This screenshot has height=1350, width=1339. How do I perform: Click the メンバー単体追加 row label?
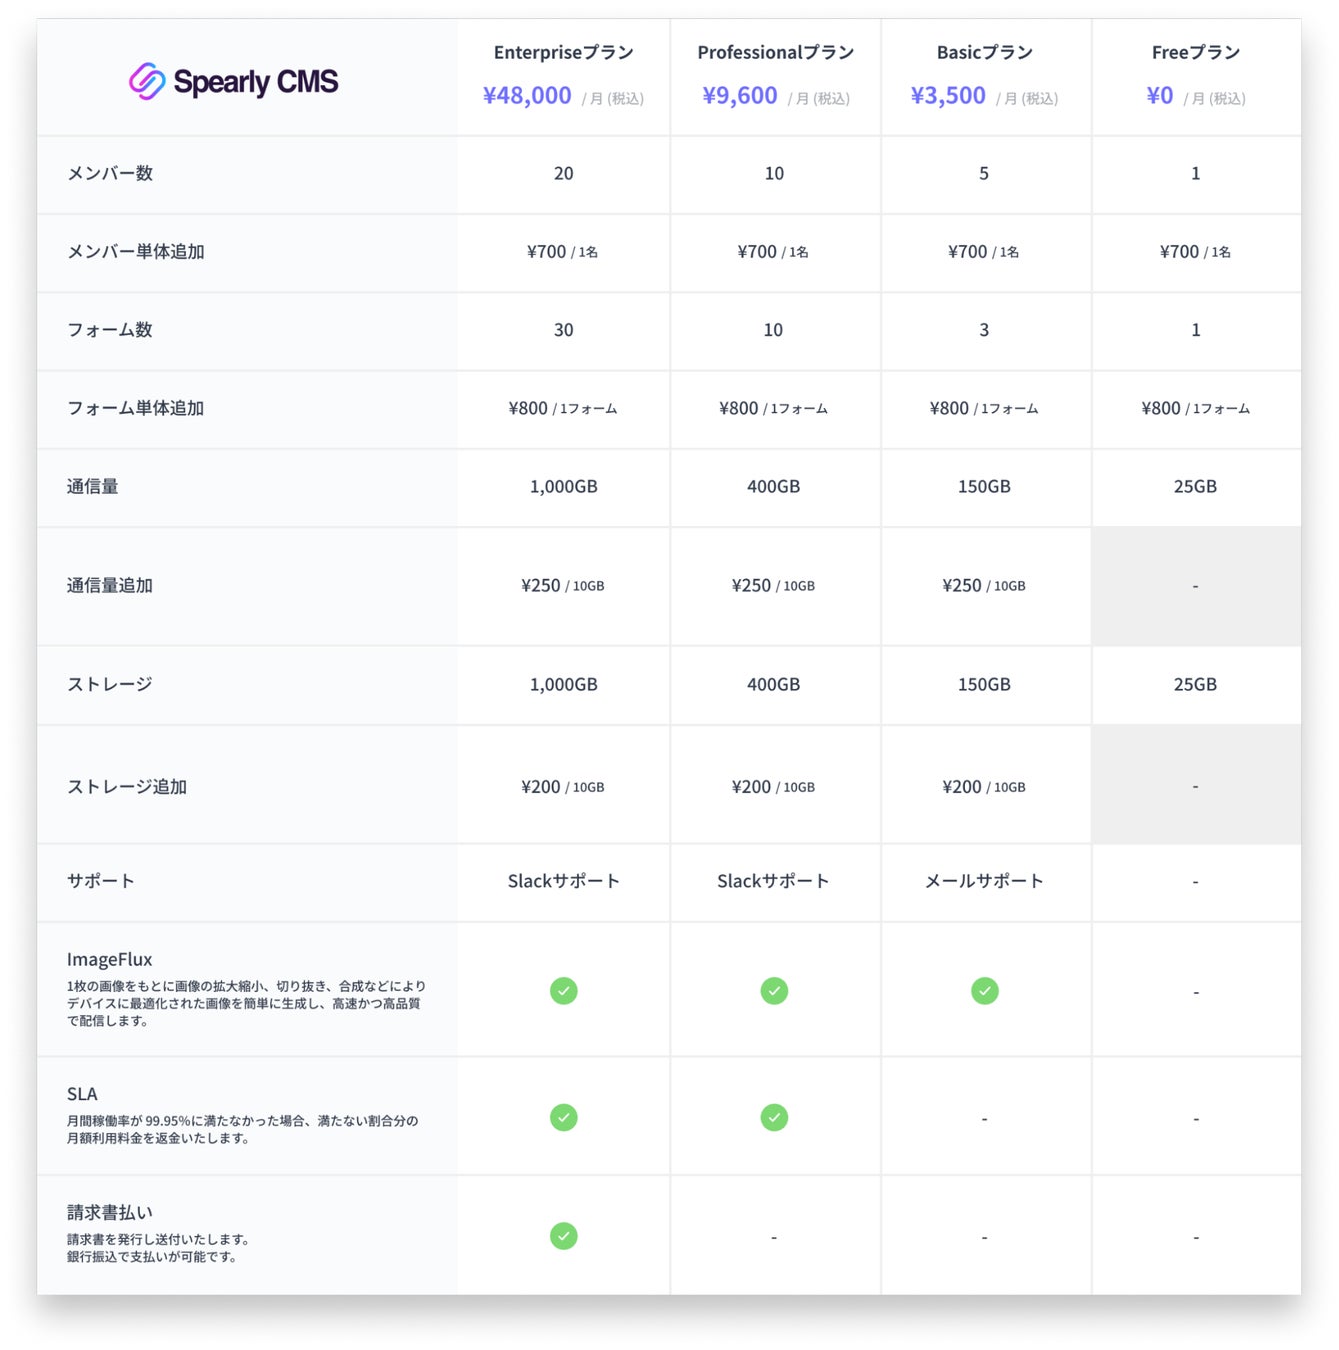tap(135, 251)
